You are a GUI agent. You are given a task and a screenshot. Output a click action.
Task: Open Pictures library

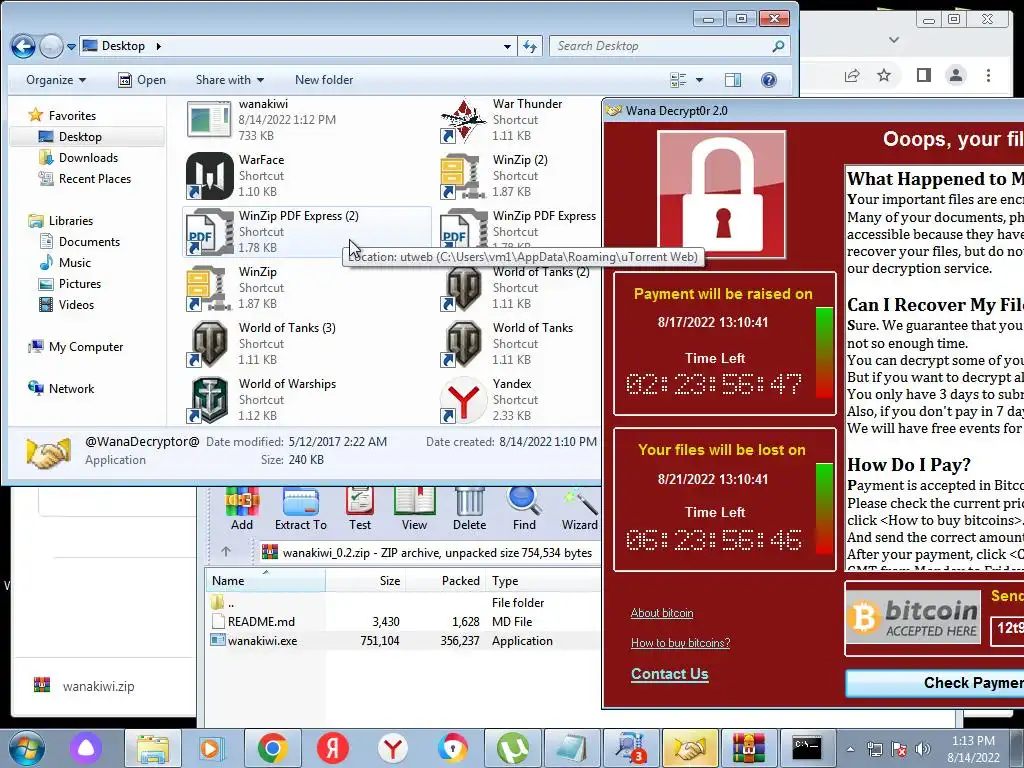point(71,283)
